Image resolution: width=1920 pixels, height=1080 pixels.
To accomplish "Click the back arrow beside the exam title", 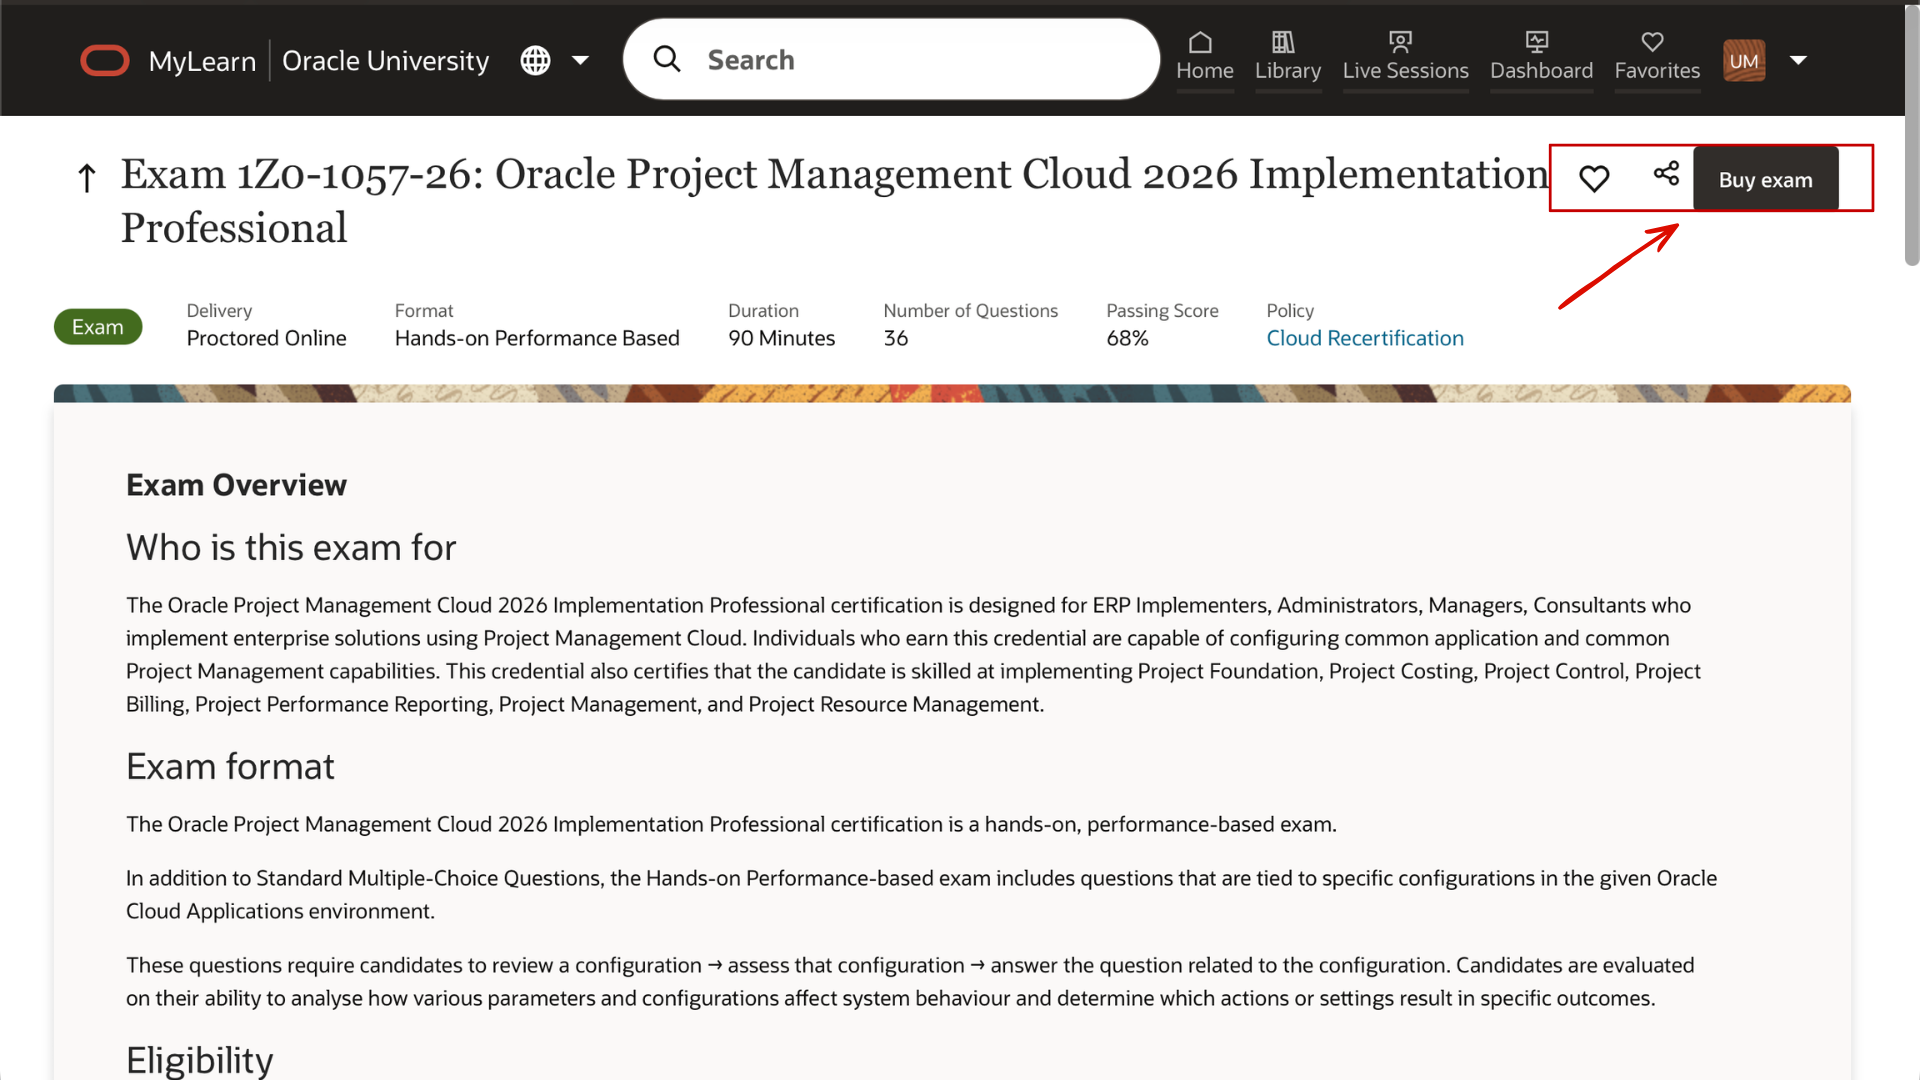I will [86, 177].
